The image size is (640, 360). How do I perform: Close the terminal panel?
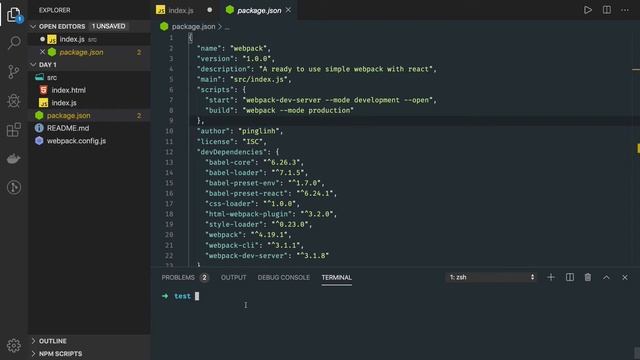624,277
